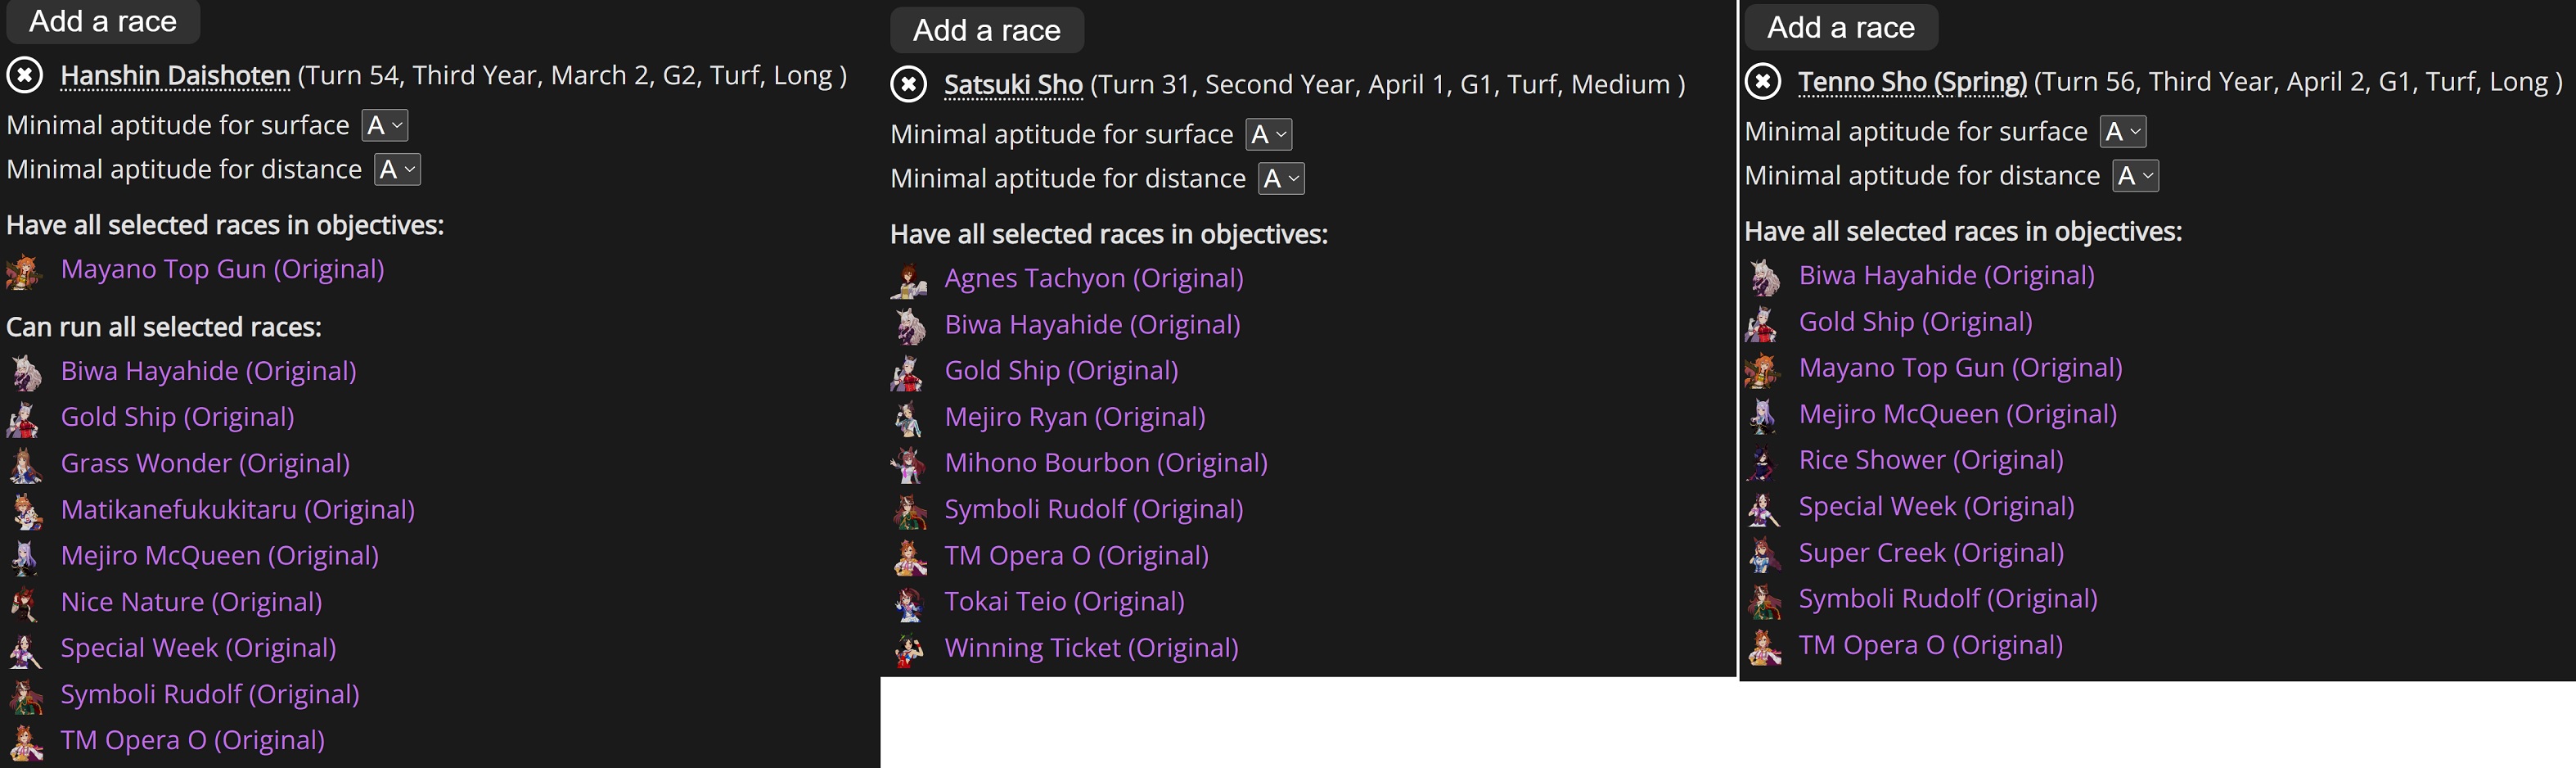2576x768 pixels.
Task: Remove the Satsuki Sho race with X icon
Action: (909, 84)
